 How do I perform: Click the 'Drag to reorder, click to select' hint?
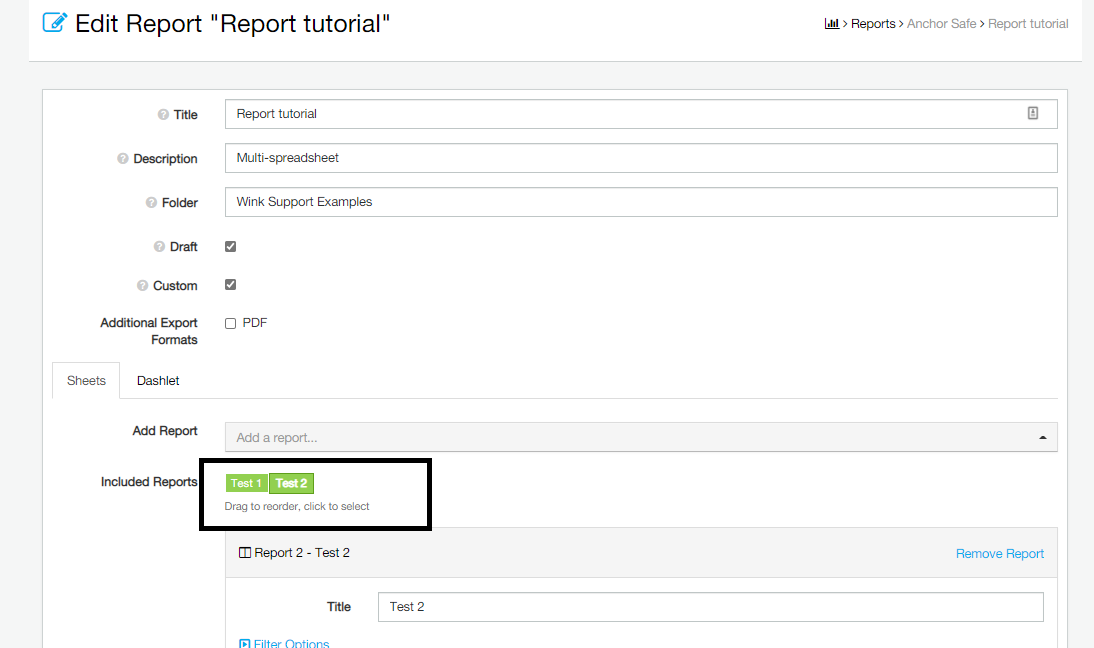[297, 506]
